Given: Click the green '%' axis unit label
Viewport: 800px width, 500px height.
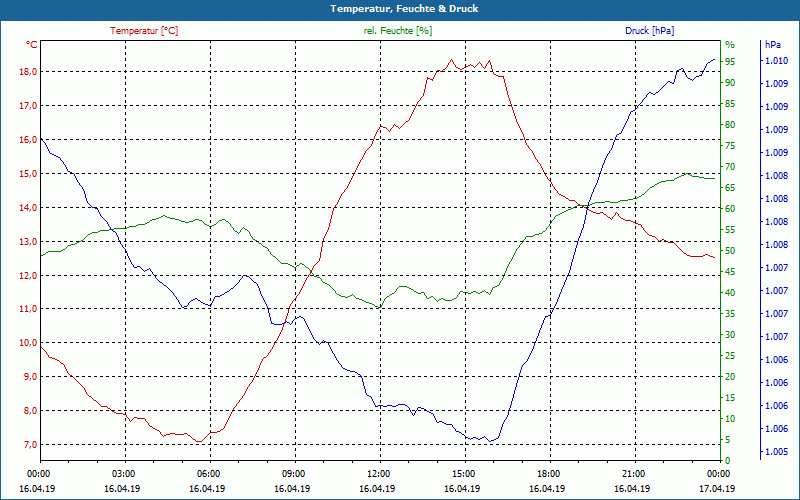Looking at the screenshot, I should click(730, 45).
